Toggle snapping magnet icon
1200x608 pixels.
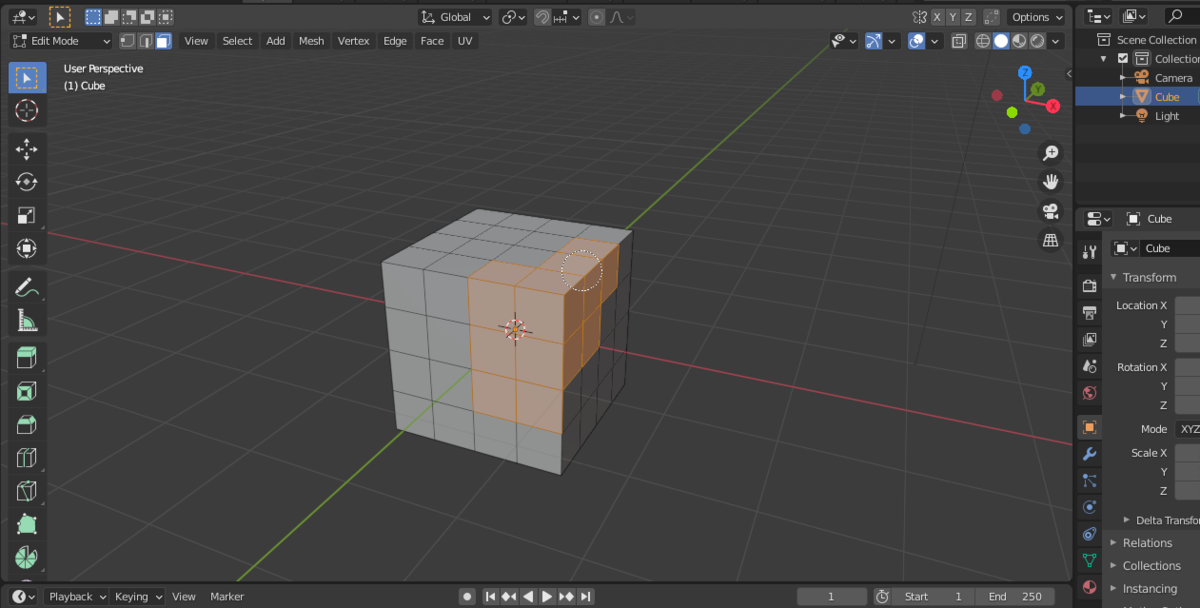pyautogui.click(x=541, y=17)
